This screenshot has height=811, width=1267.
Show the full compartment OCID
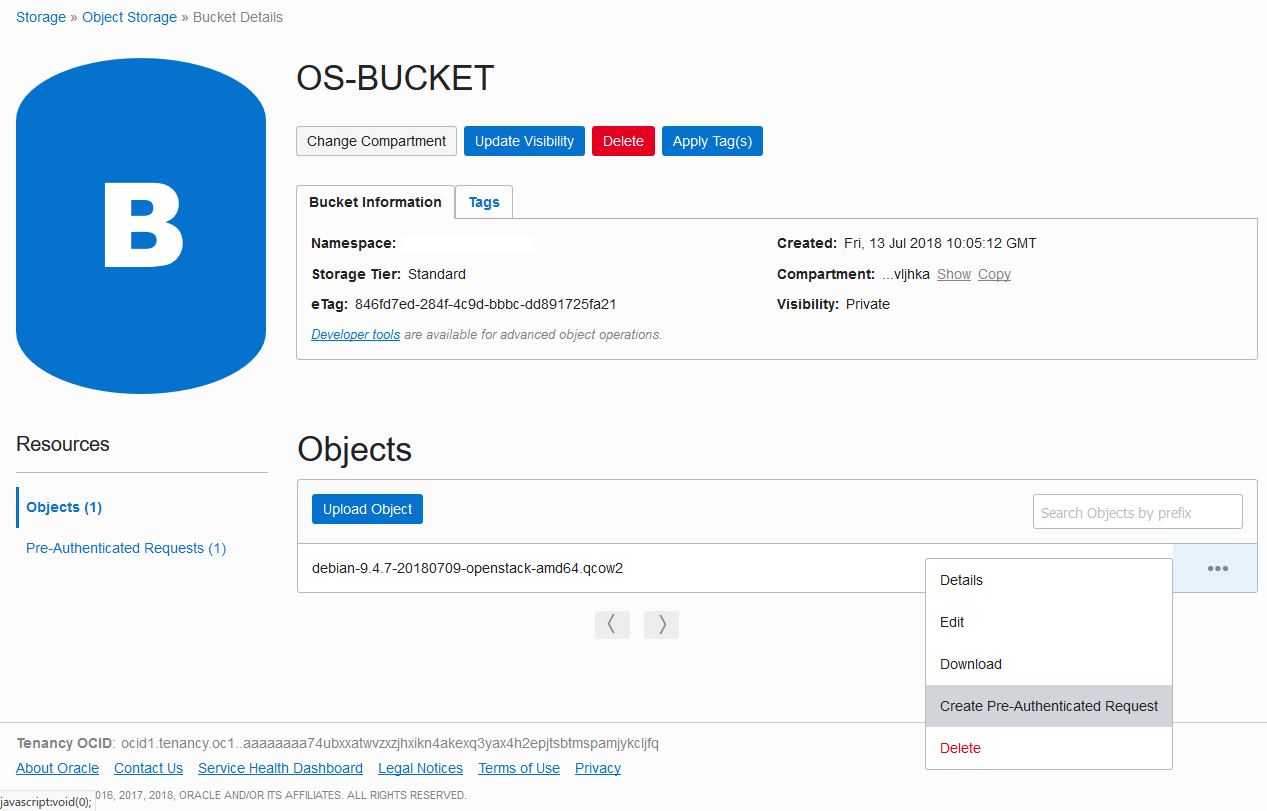(954, 274)
